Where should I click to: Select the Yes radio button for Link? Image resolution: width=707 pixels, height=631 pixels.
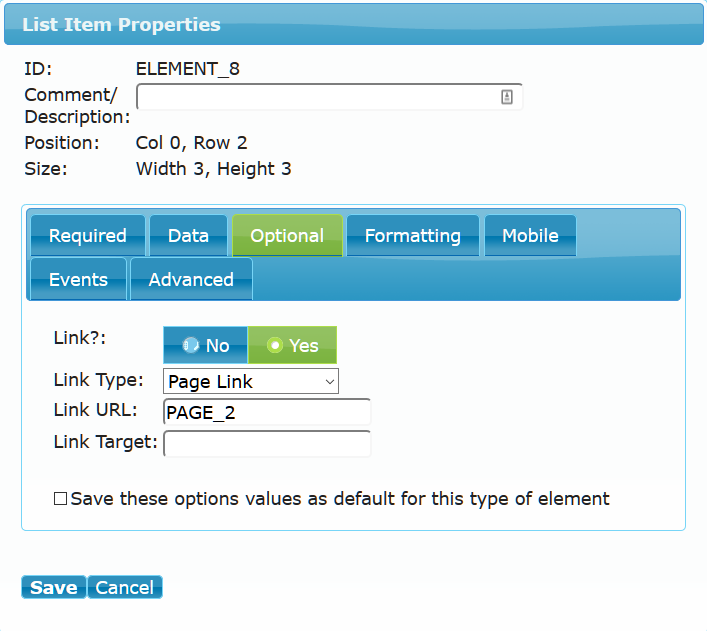292,345
